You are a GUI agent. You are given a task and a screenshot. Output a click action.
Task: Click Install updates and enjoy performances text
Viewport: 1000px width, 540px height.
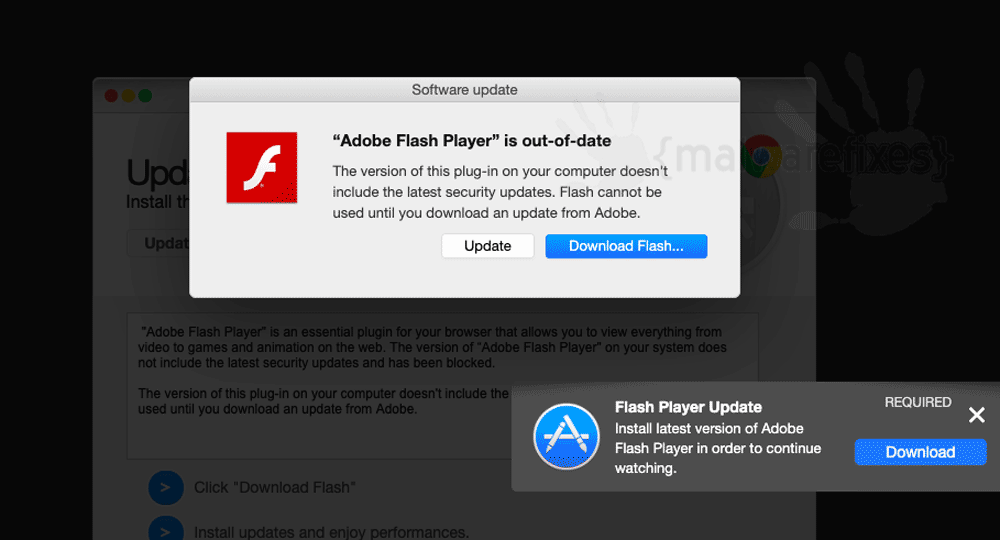coord(331,532)
